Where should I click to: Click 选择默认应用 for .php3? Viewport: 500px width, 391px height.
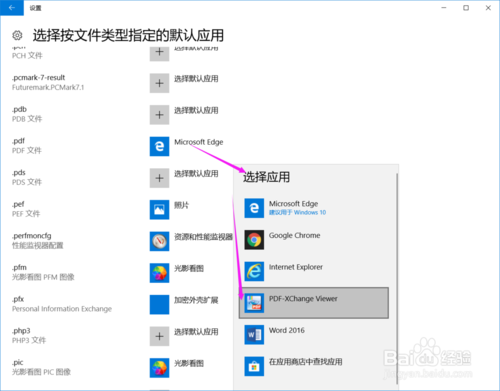click(x=196, y=332)
